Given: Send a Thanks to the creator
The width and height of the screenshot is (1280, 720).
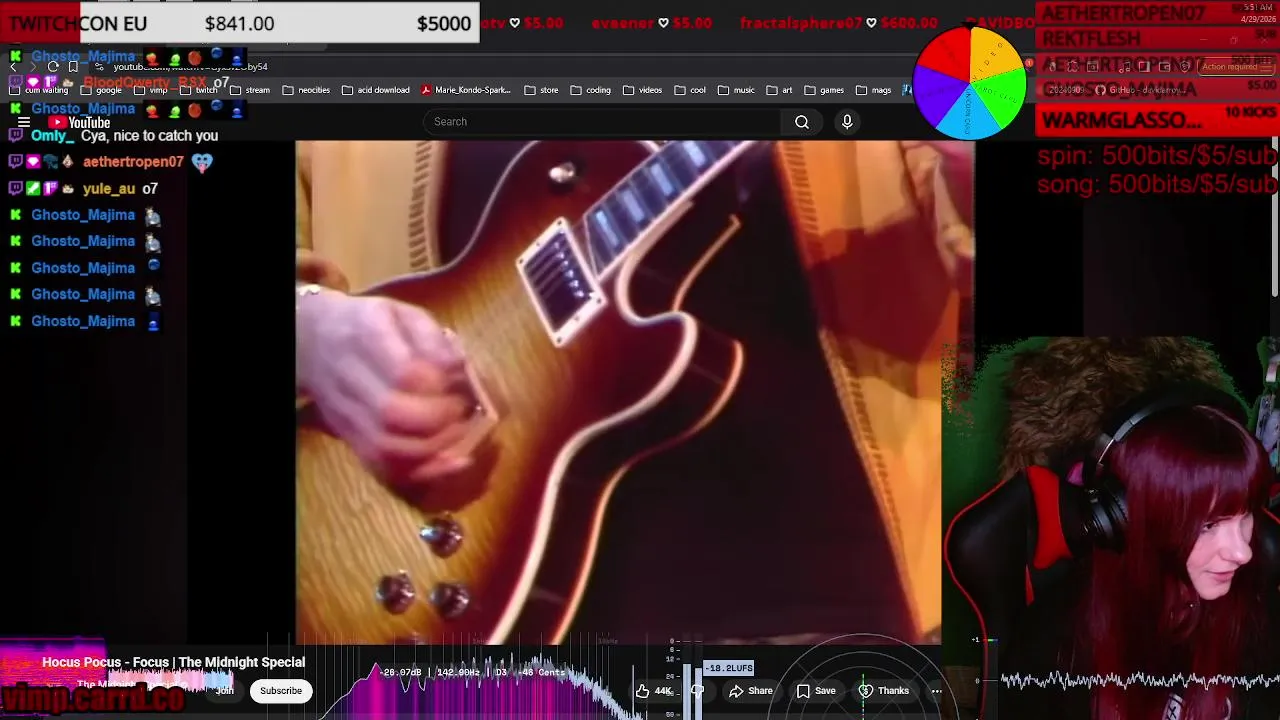Looking at the screenshot, I should tap(884, 691).
